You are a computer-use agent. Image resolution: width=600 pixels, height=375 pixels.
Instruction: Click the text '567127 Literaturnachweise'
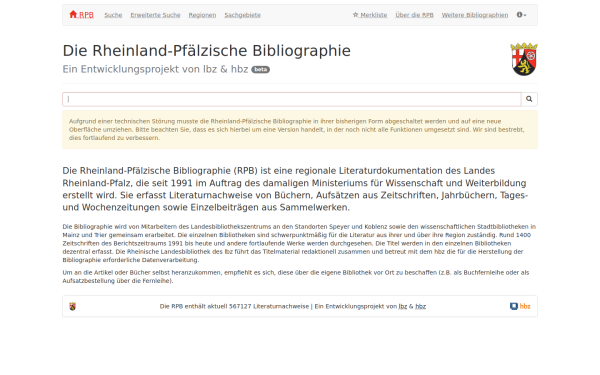pyautogui.click(x=269, y=306)
